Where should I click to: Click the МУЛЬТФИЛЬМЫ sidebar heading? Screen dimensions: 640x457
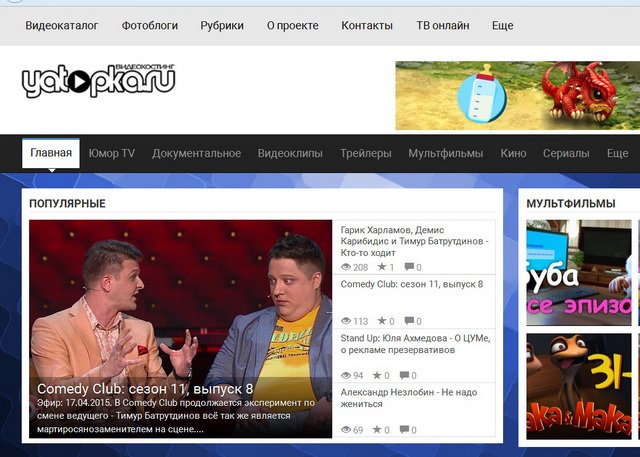tap(571, 204)
